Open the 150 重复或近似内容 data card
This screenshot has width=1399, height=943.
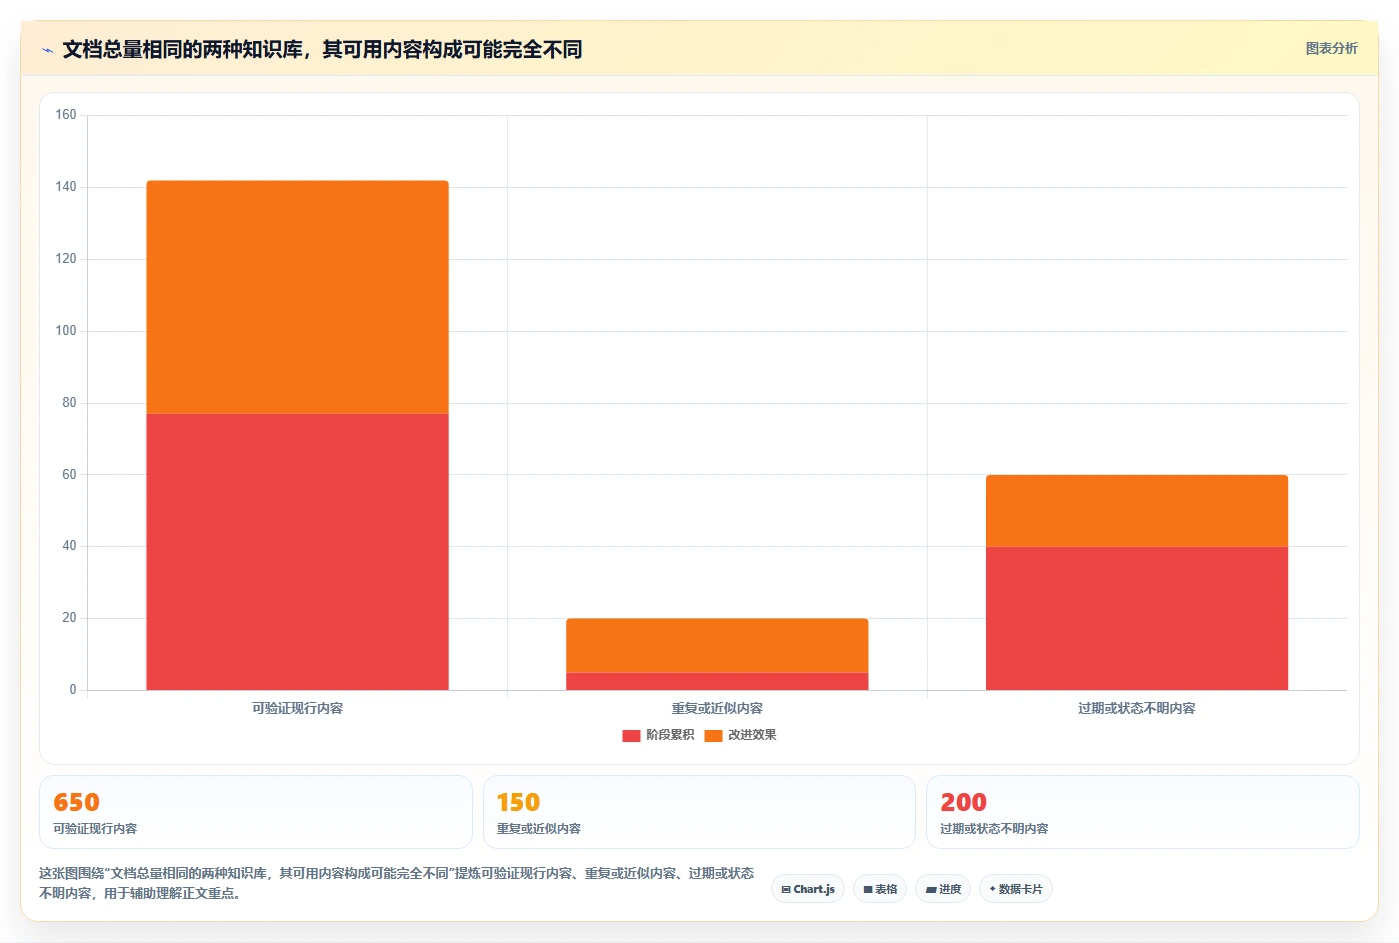(x=699, y=812)
